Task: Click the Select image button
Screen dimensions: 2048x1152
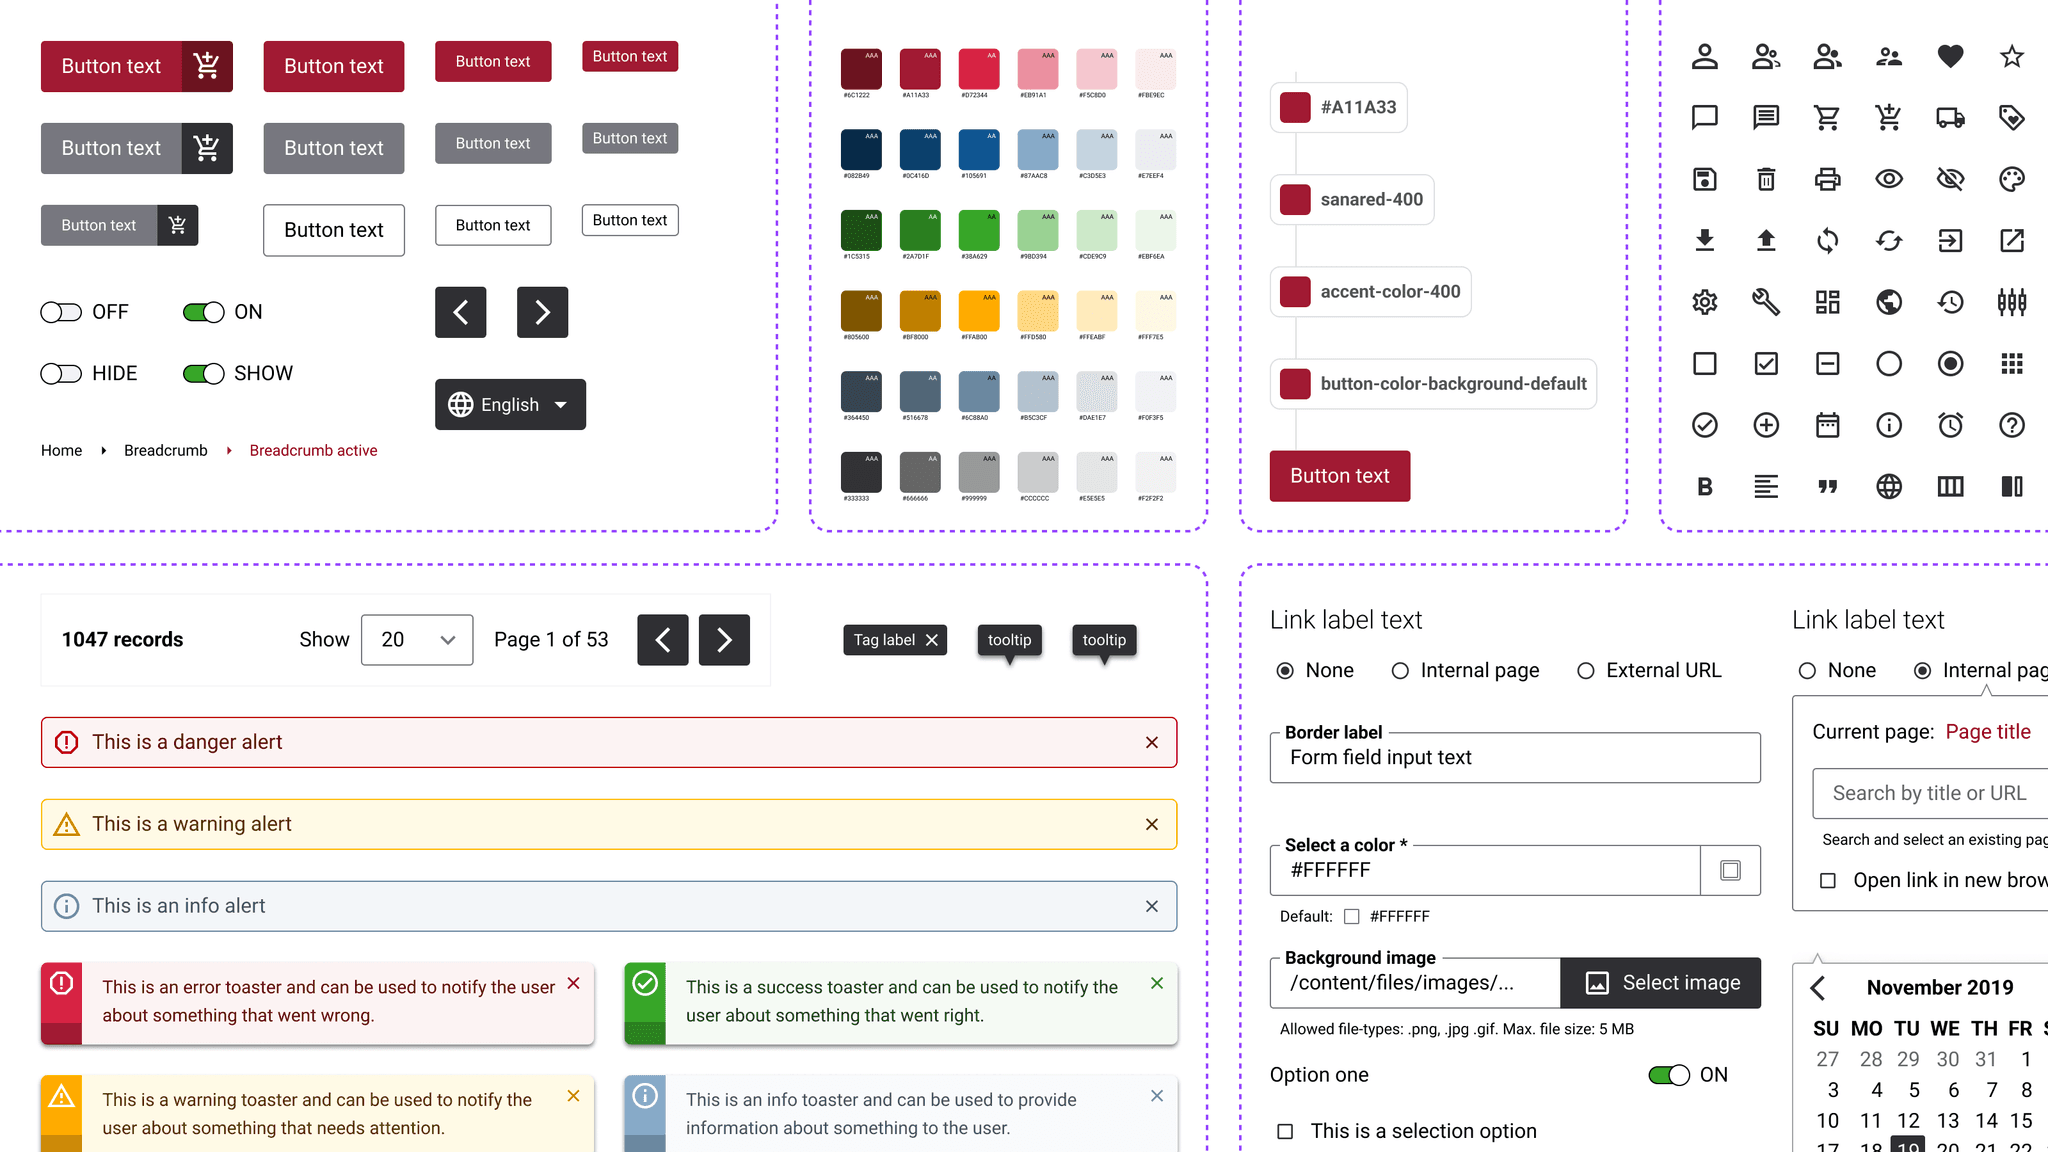Action: (x=1660, y=983)
